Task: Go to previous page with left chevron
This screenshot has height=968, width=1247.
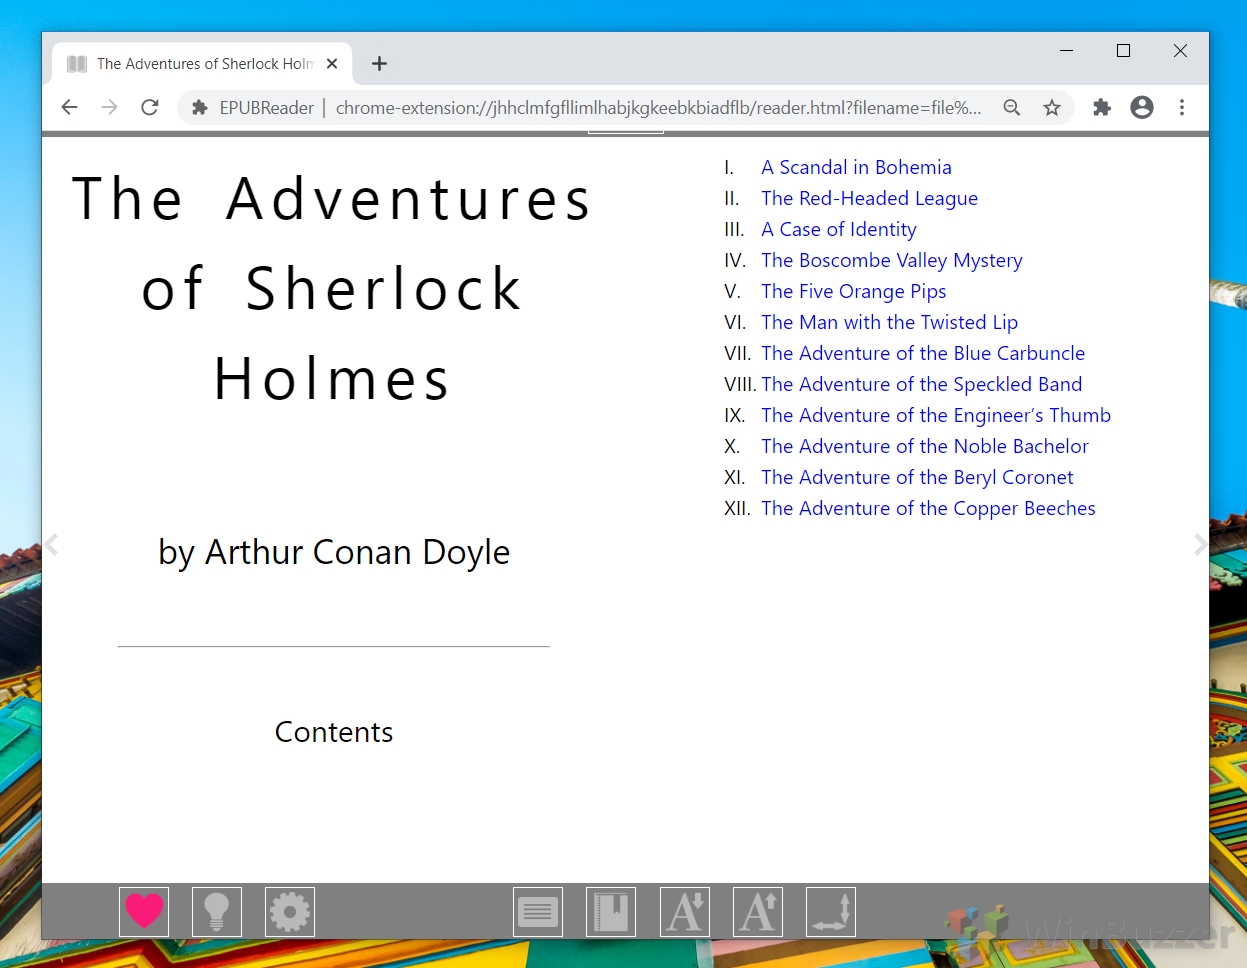Action: (52, 545)
